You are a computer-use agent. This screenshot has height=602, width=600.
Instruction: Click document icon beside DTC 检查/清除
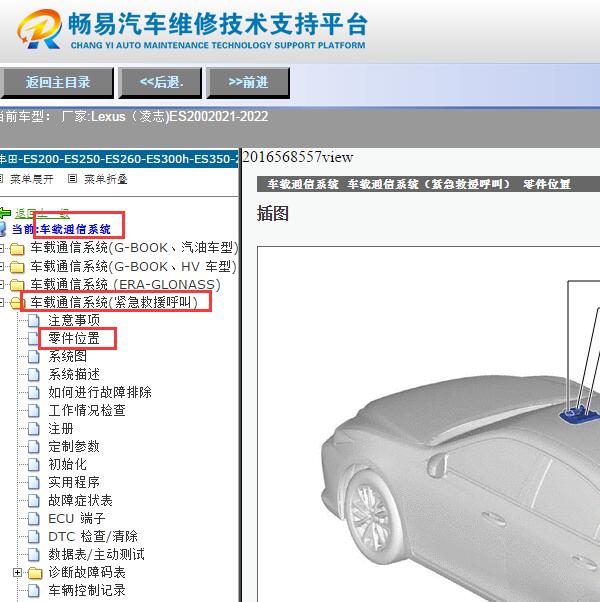point(34,537)
